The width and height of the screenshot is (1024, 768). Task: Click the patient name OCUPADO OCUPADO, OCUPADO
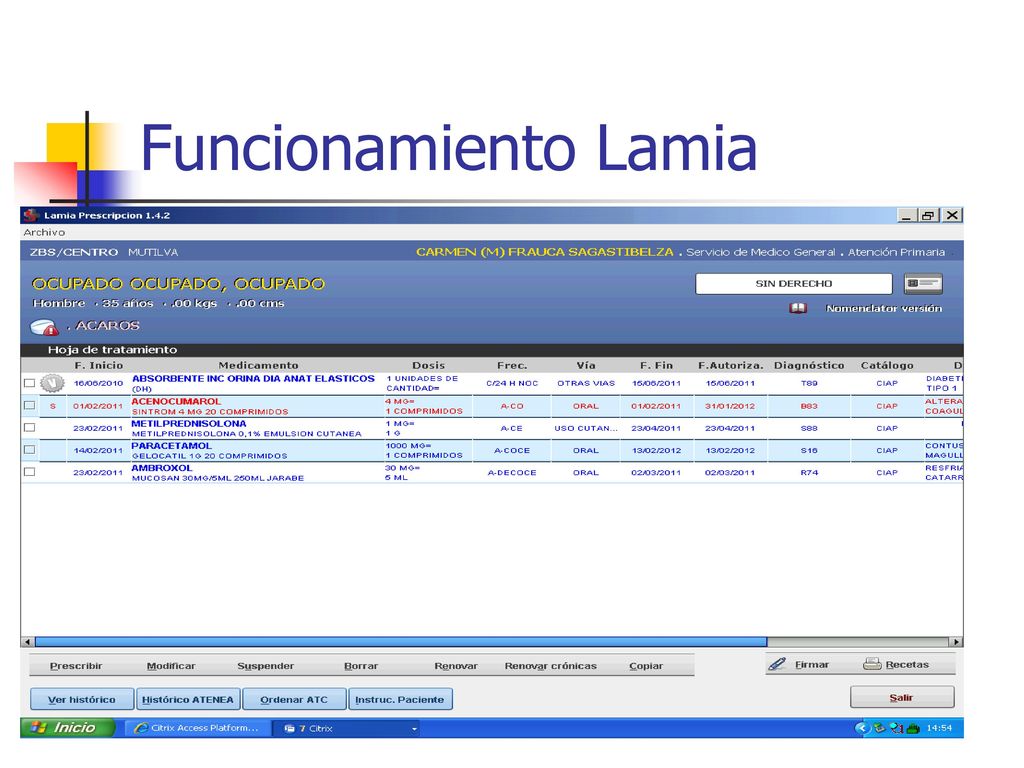[178, 283]
